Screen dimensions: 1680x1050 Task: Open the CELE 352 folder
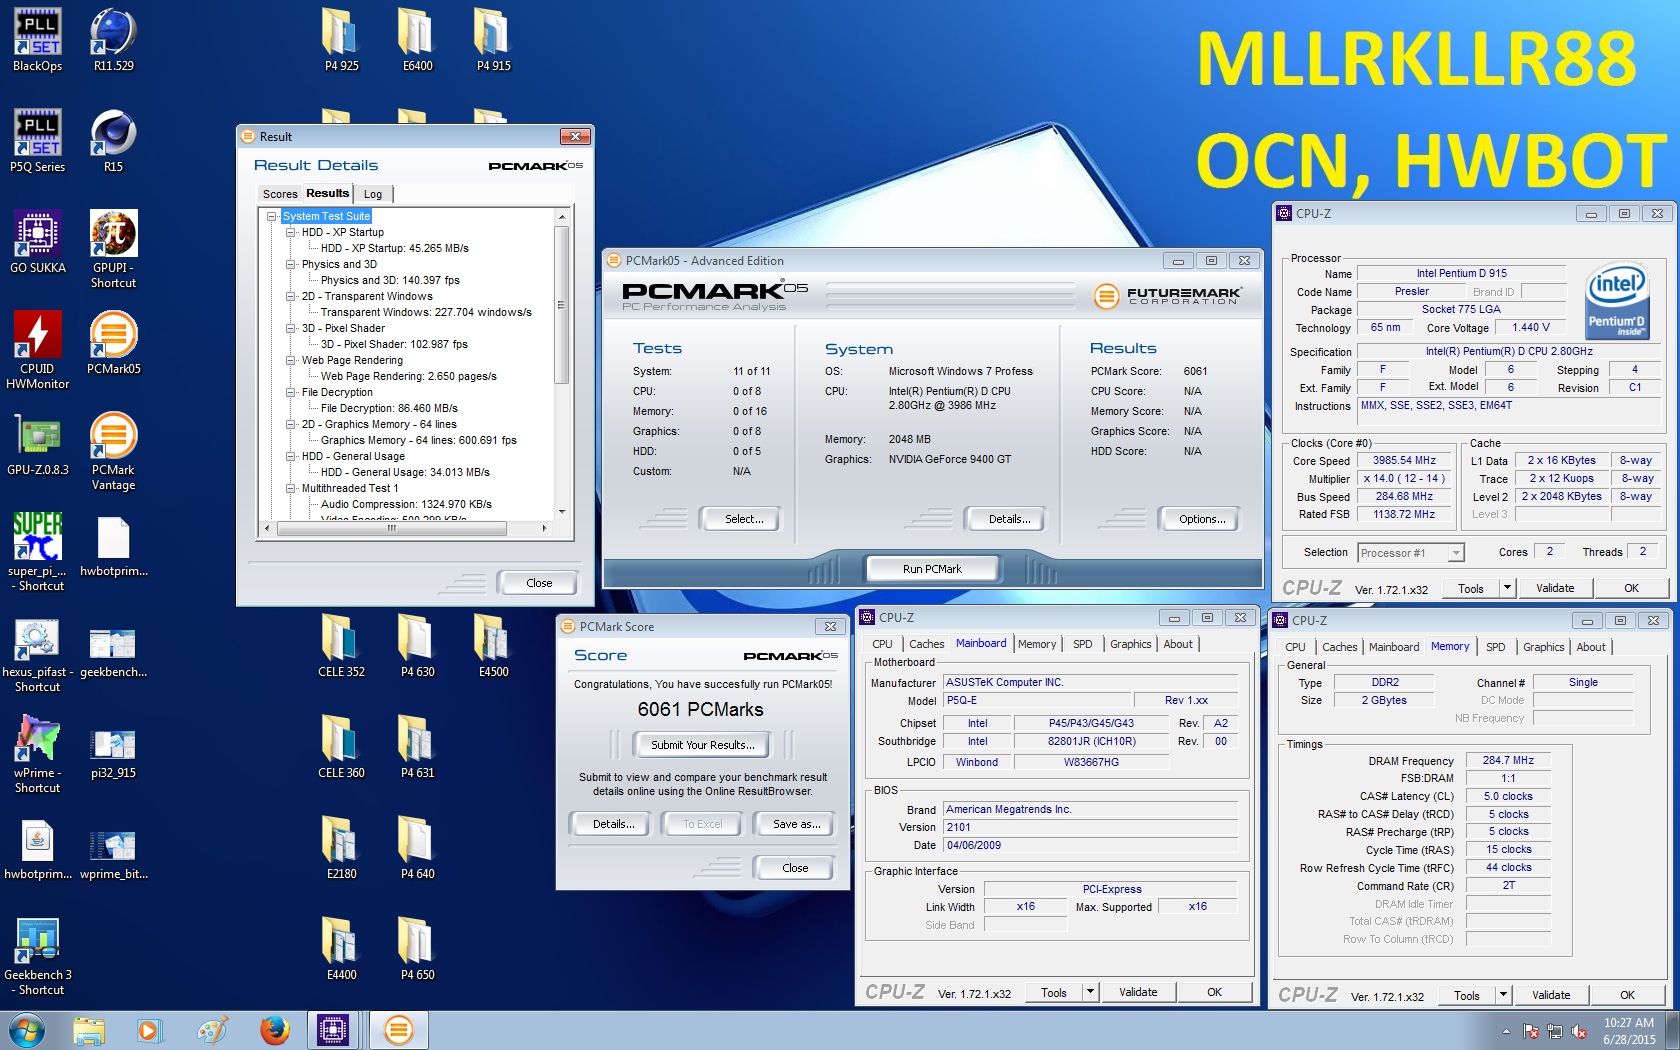[342, 646]
